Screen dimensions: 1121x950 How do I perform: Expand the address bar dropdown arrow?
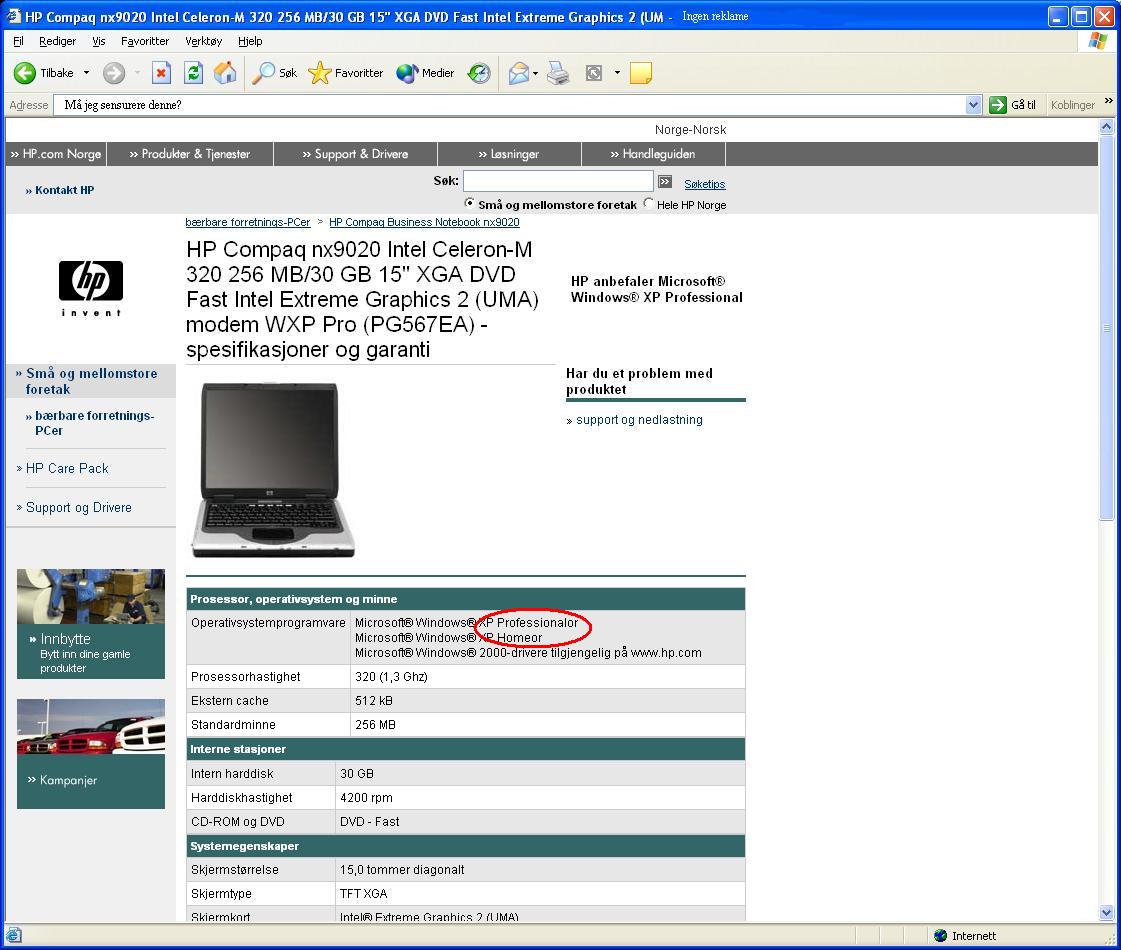pyautogui.click(x=973, y=105)
